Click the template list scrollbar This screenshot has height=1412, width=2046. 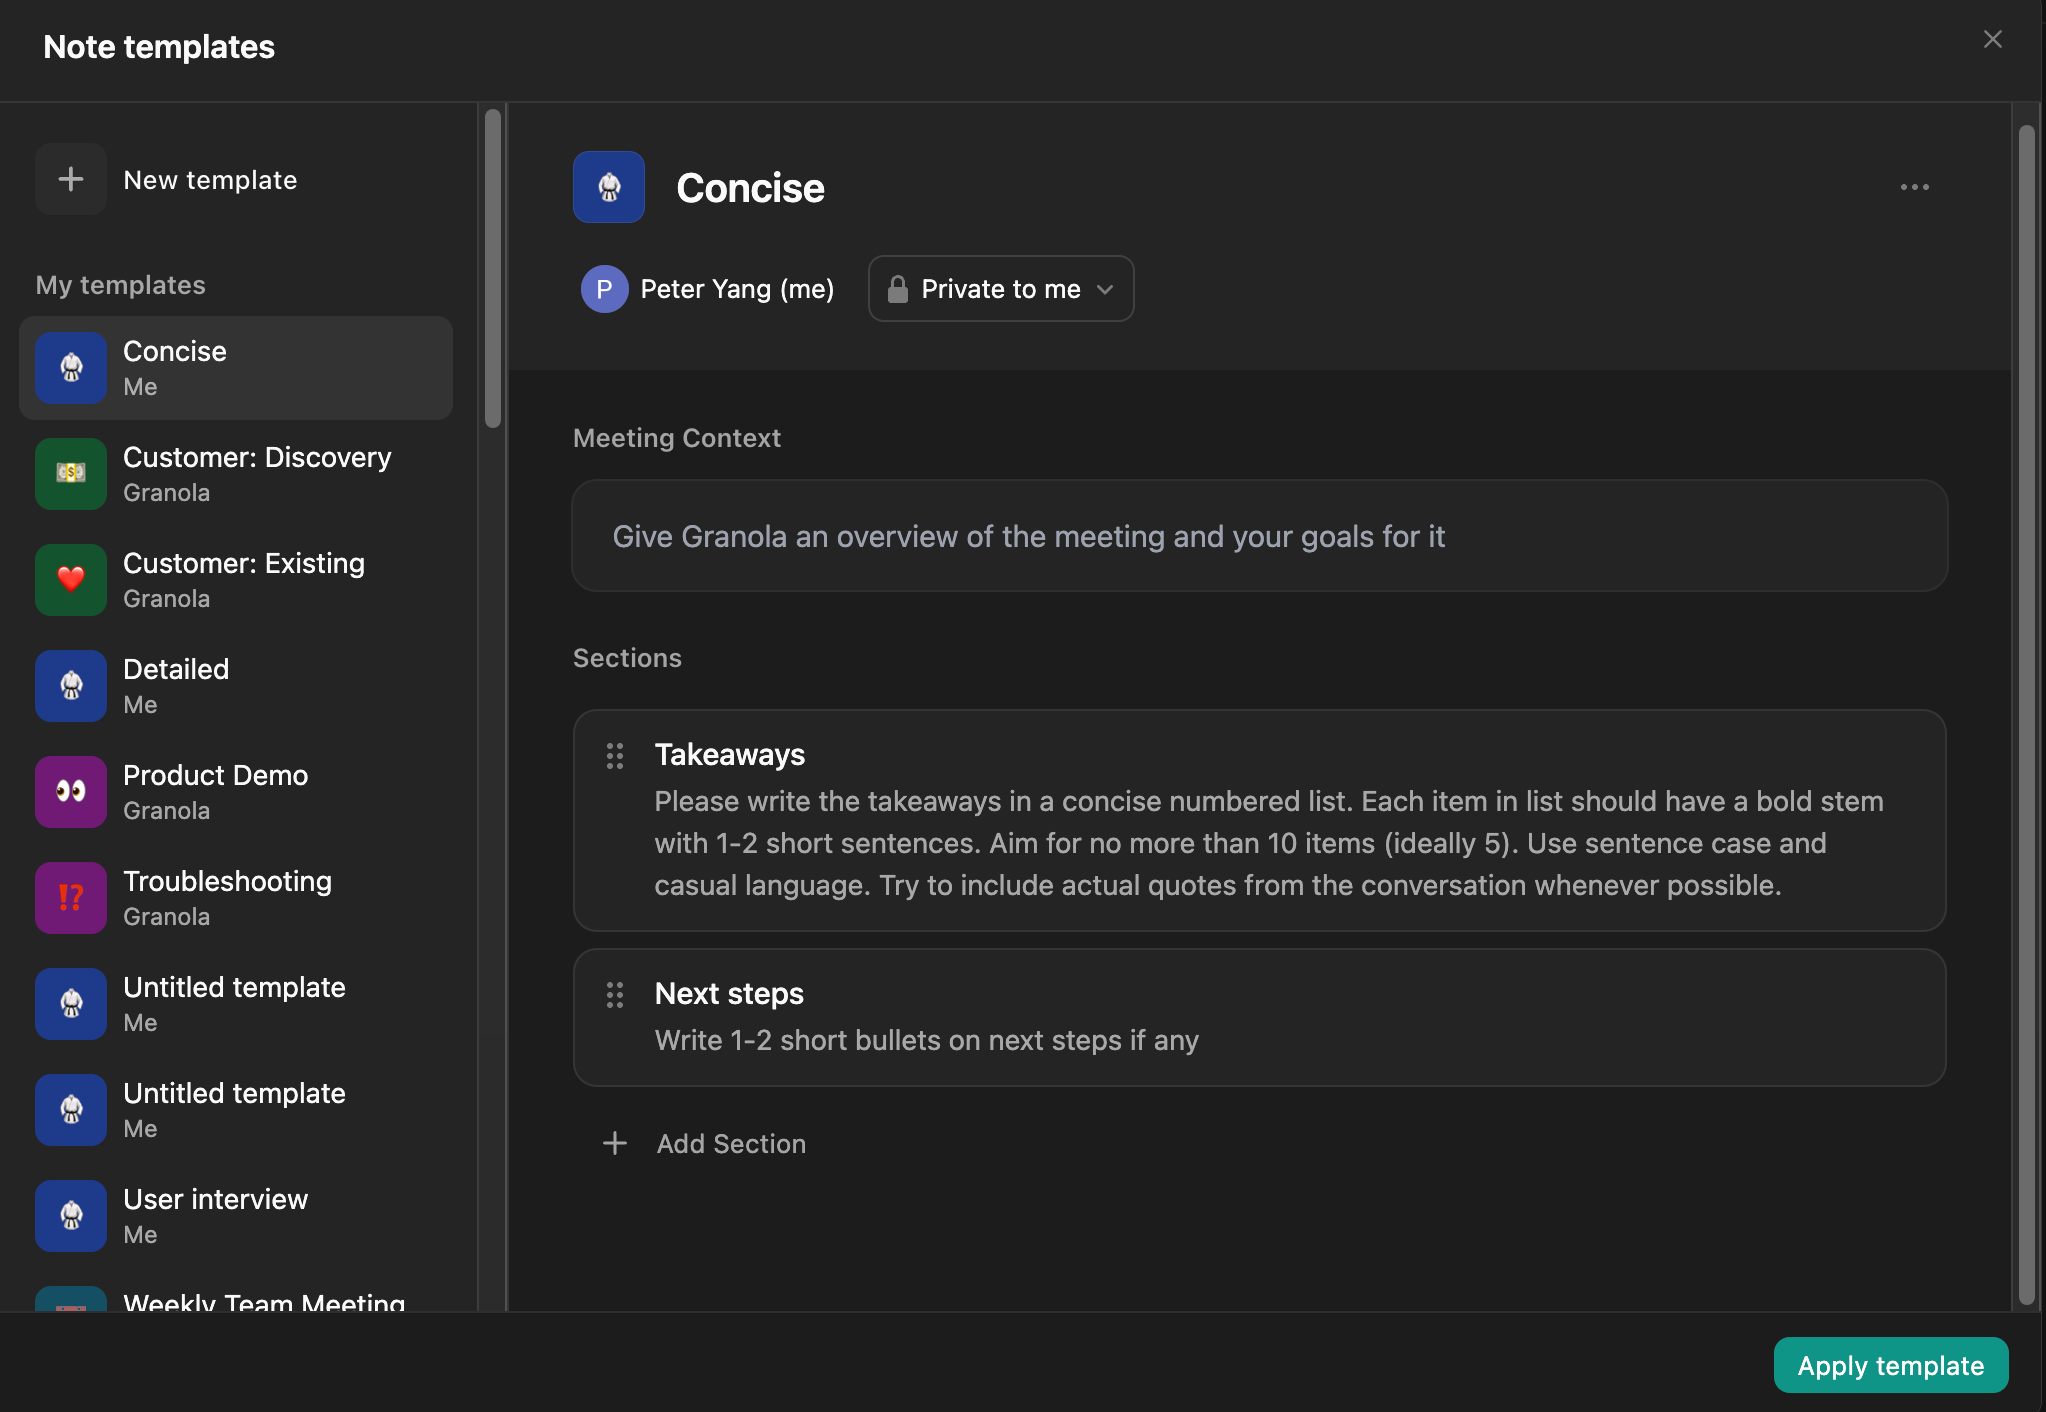click(x=492, y=270)
